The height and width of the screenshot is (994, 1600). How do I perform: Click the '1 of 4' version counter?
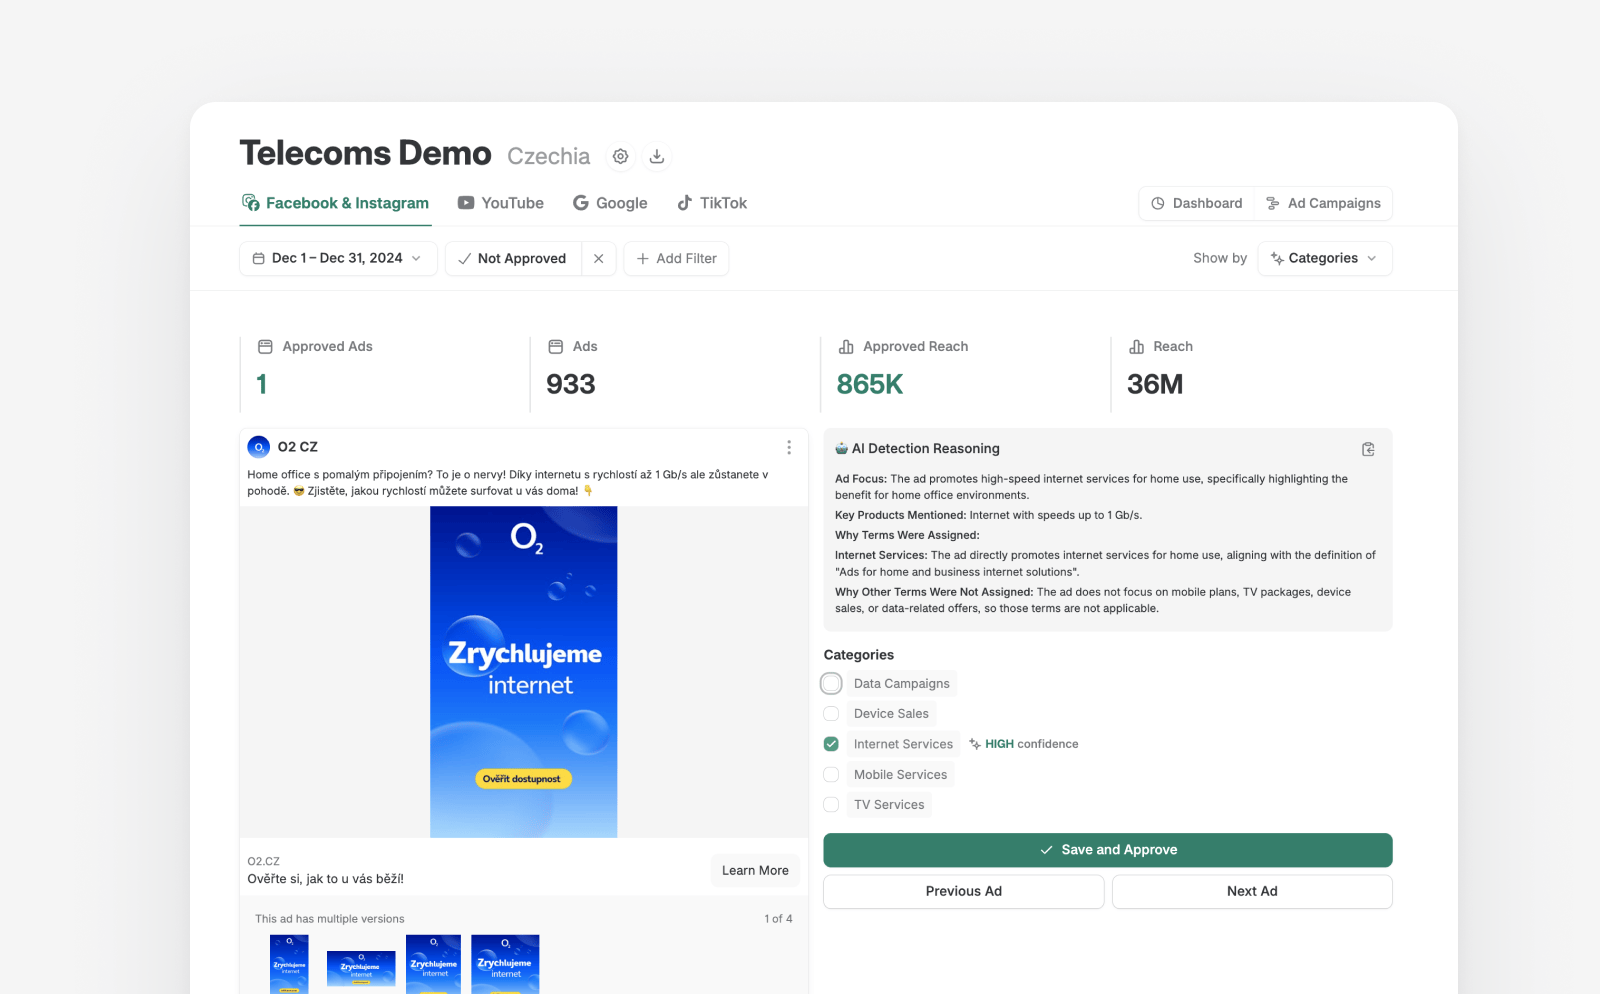coord(778,918)
